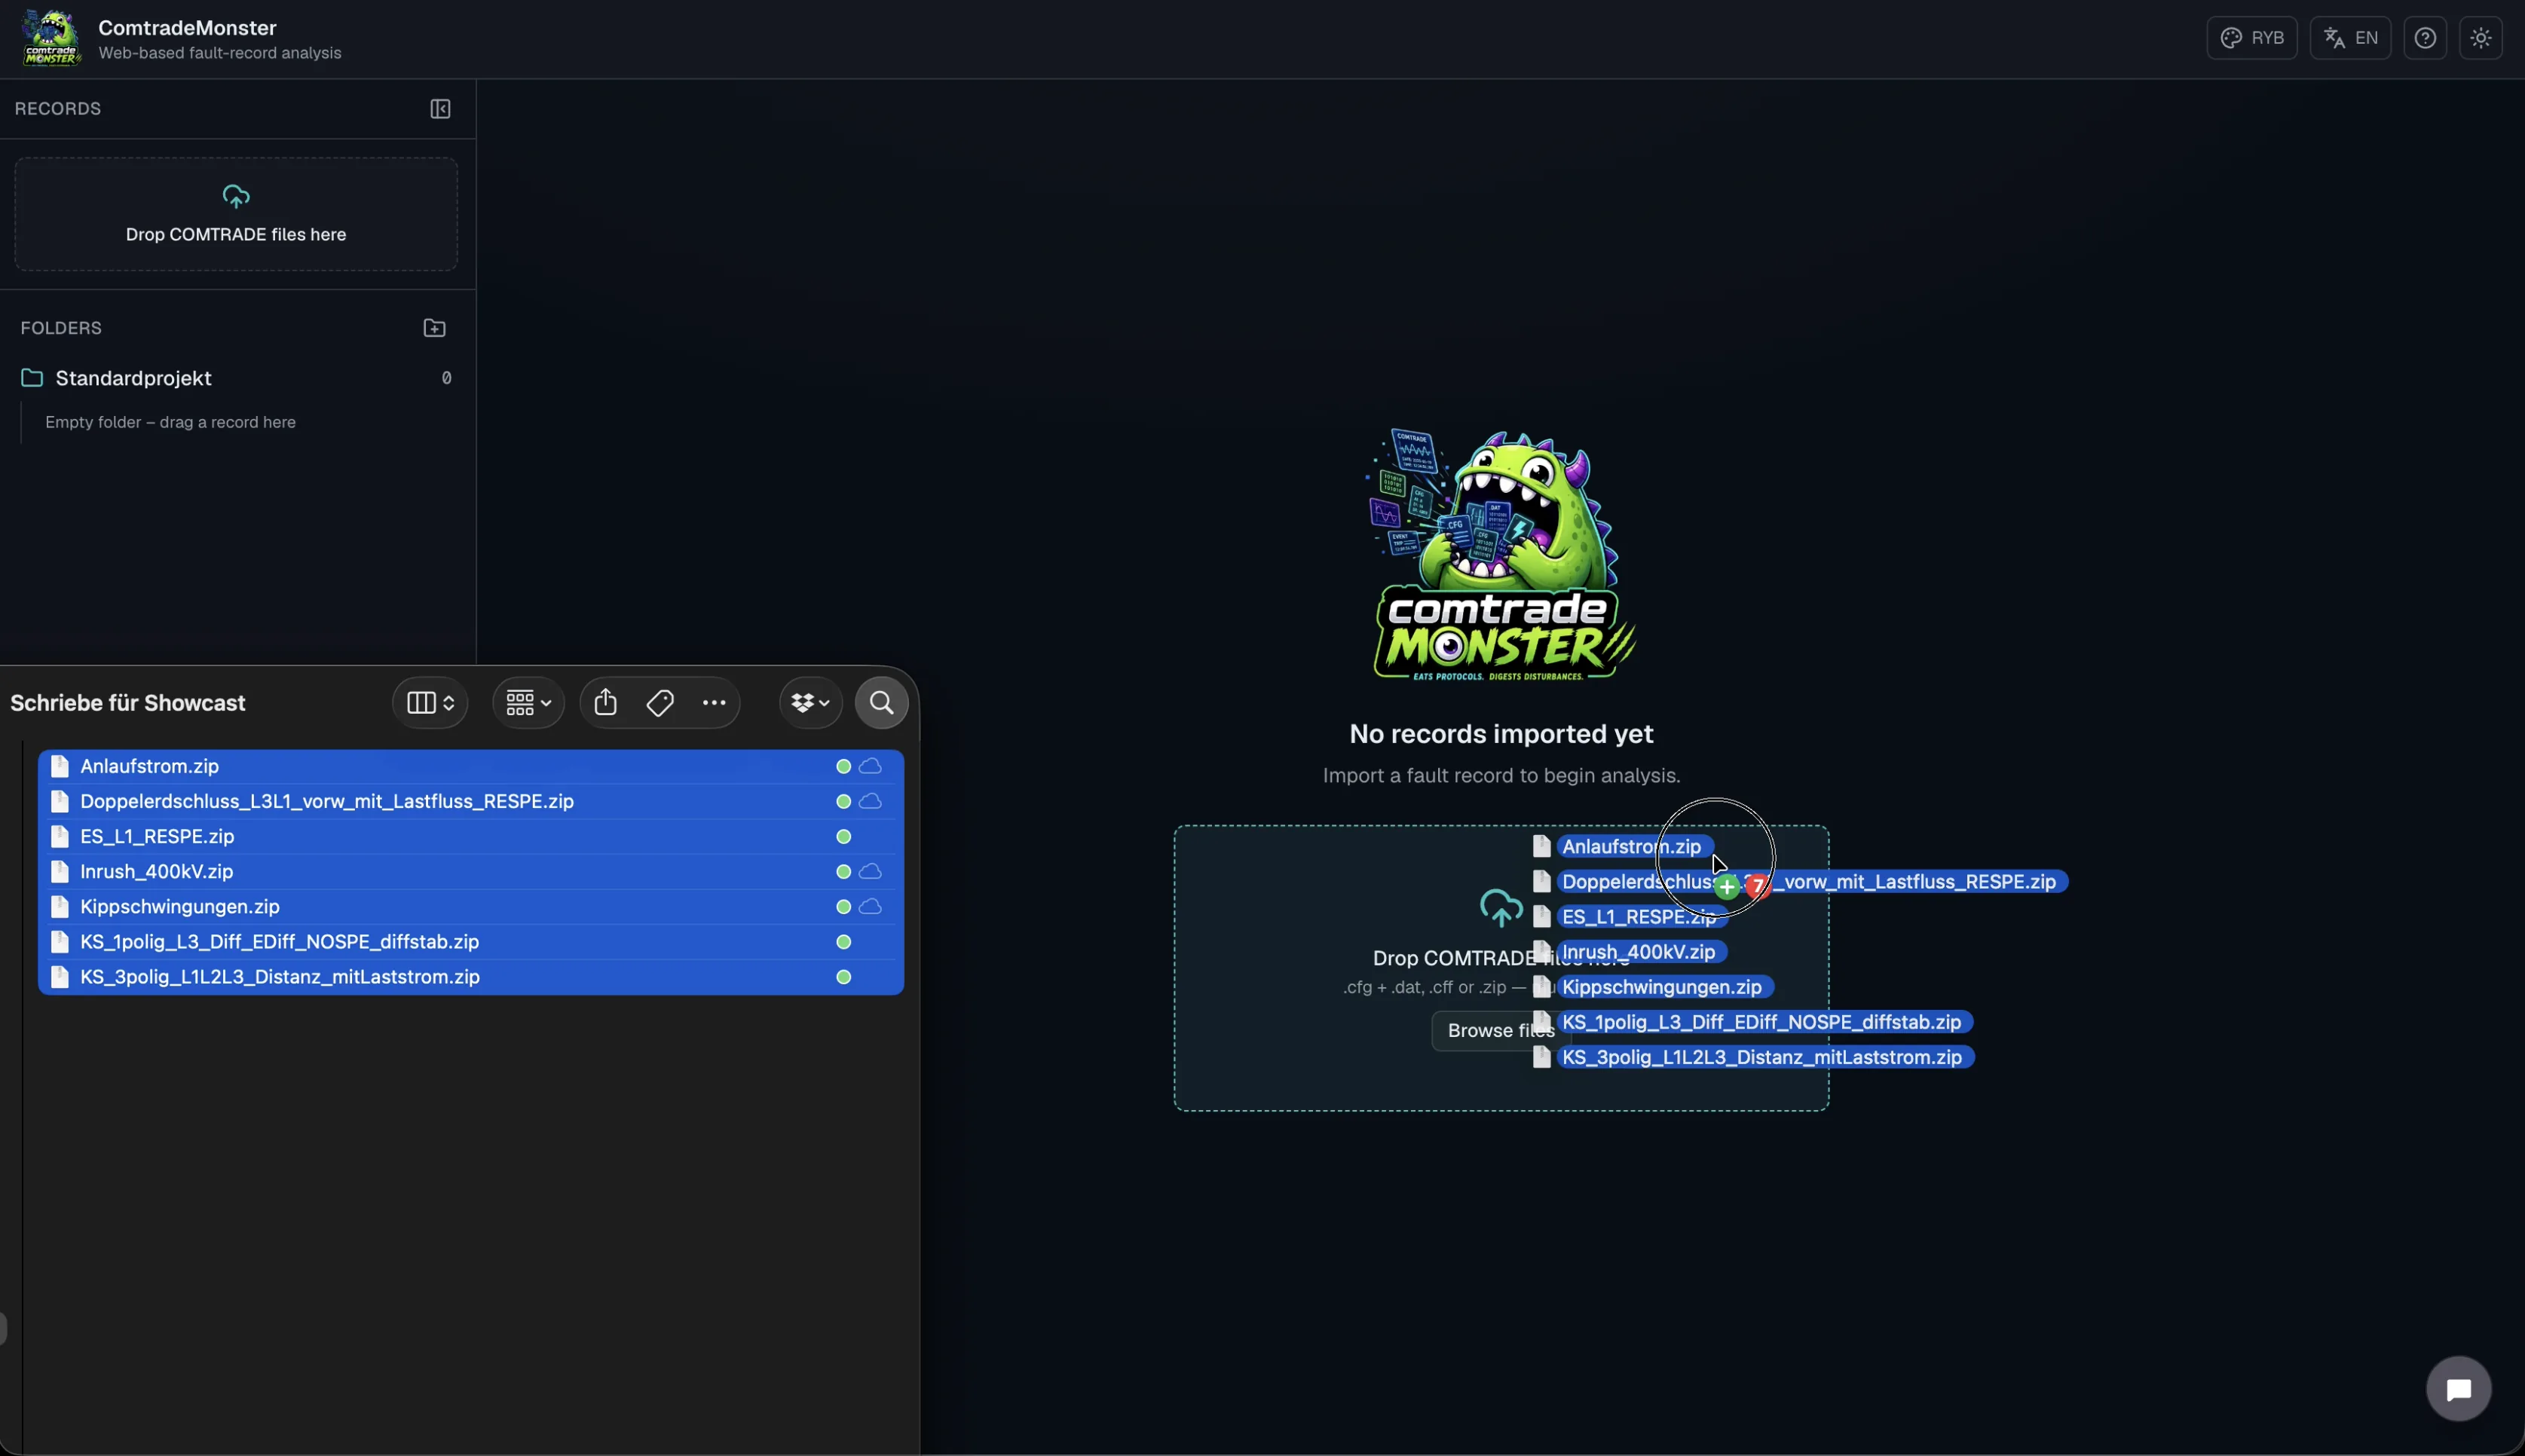
Task: Open the EN language switcher
Action: pos(2350,38)
